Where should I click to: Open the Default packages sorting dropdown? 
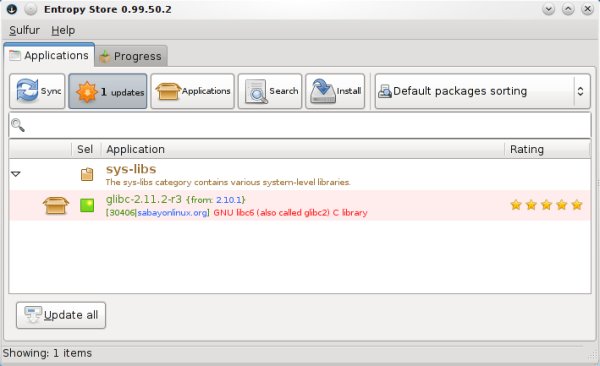[483, 91]
